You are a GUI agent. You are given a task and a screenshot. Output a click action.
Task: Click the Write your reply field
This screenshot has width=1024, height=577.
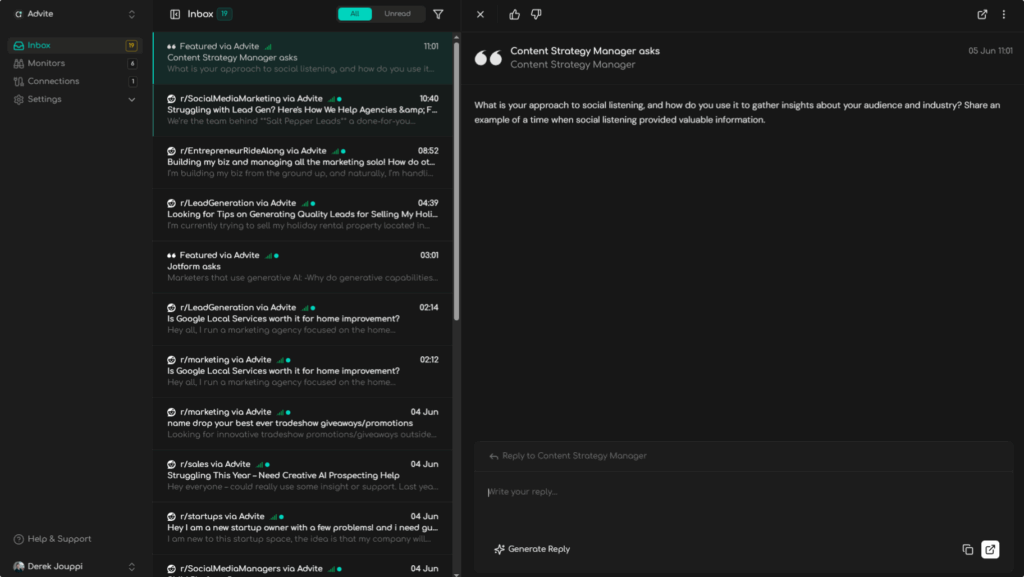click(x=700, y=491)
